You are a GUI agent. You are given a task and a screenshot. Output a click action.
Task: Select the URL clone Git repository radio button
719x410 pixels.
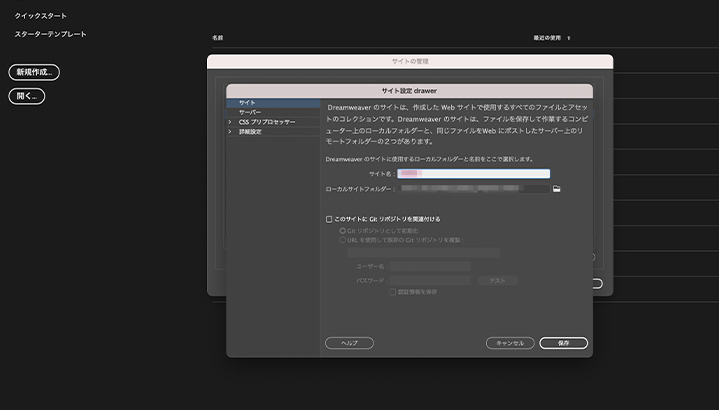343,240
